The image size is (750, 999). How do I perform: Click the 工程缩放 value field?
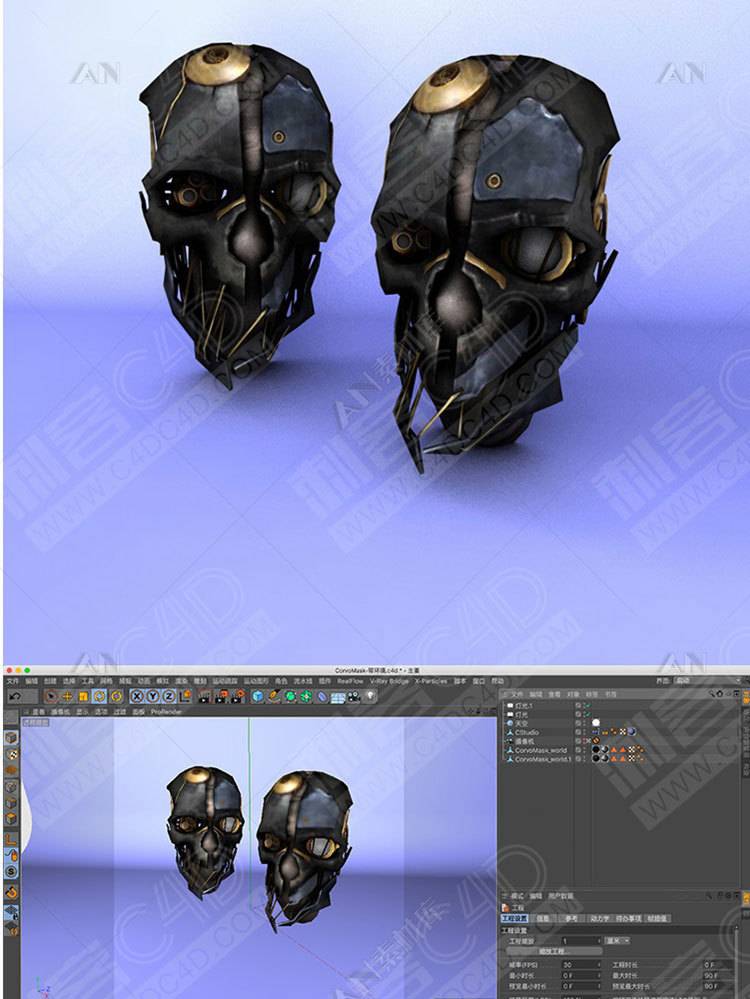[x=581, y=940]
